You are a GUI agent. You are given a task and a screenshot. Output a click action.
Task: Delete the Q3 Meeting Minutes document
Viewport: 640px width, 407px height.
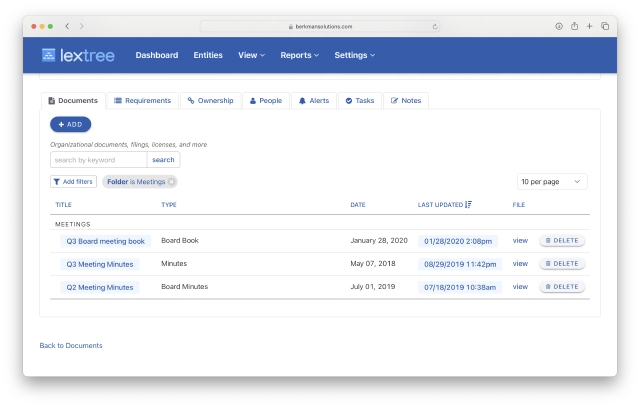(x=562, y=264)
